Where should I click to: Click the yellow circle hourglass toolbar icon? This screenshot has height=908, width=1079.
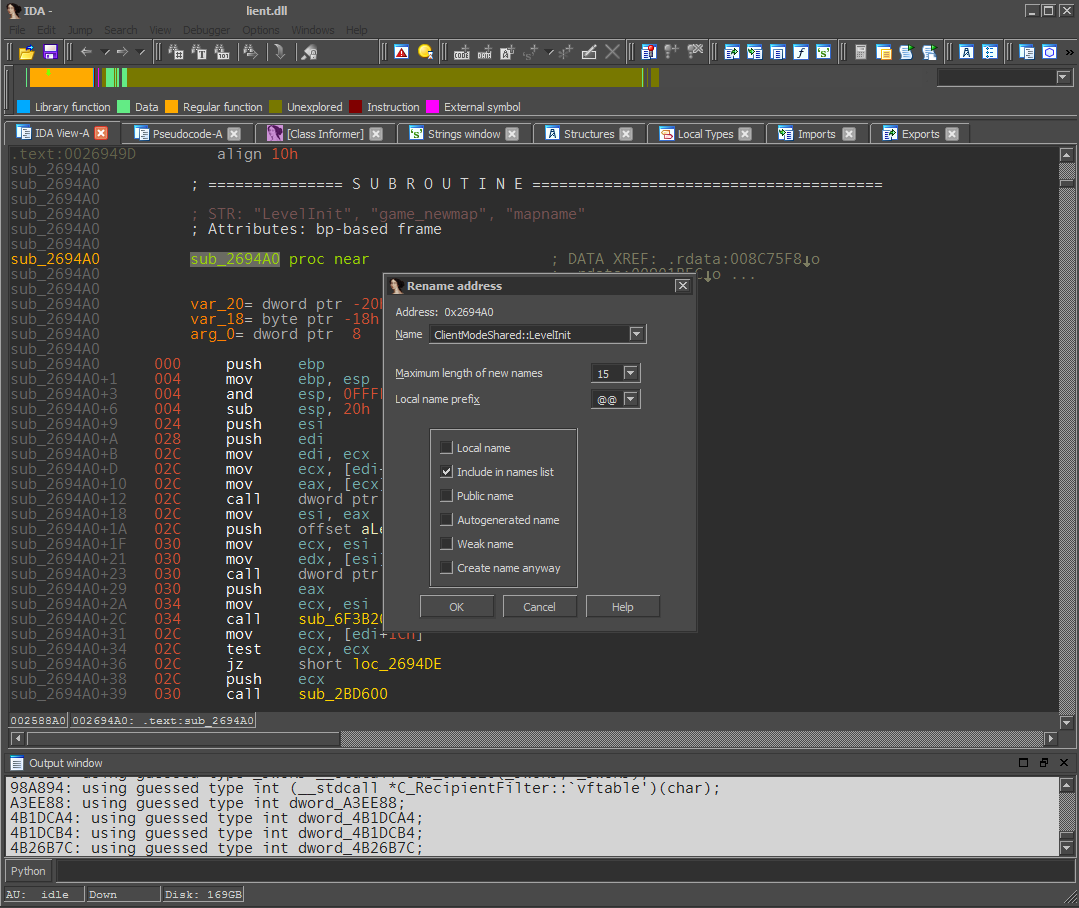coord(425,52)
